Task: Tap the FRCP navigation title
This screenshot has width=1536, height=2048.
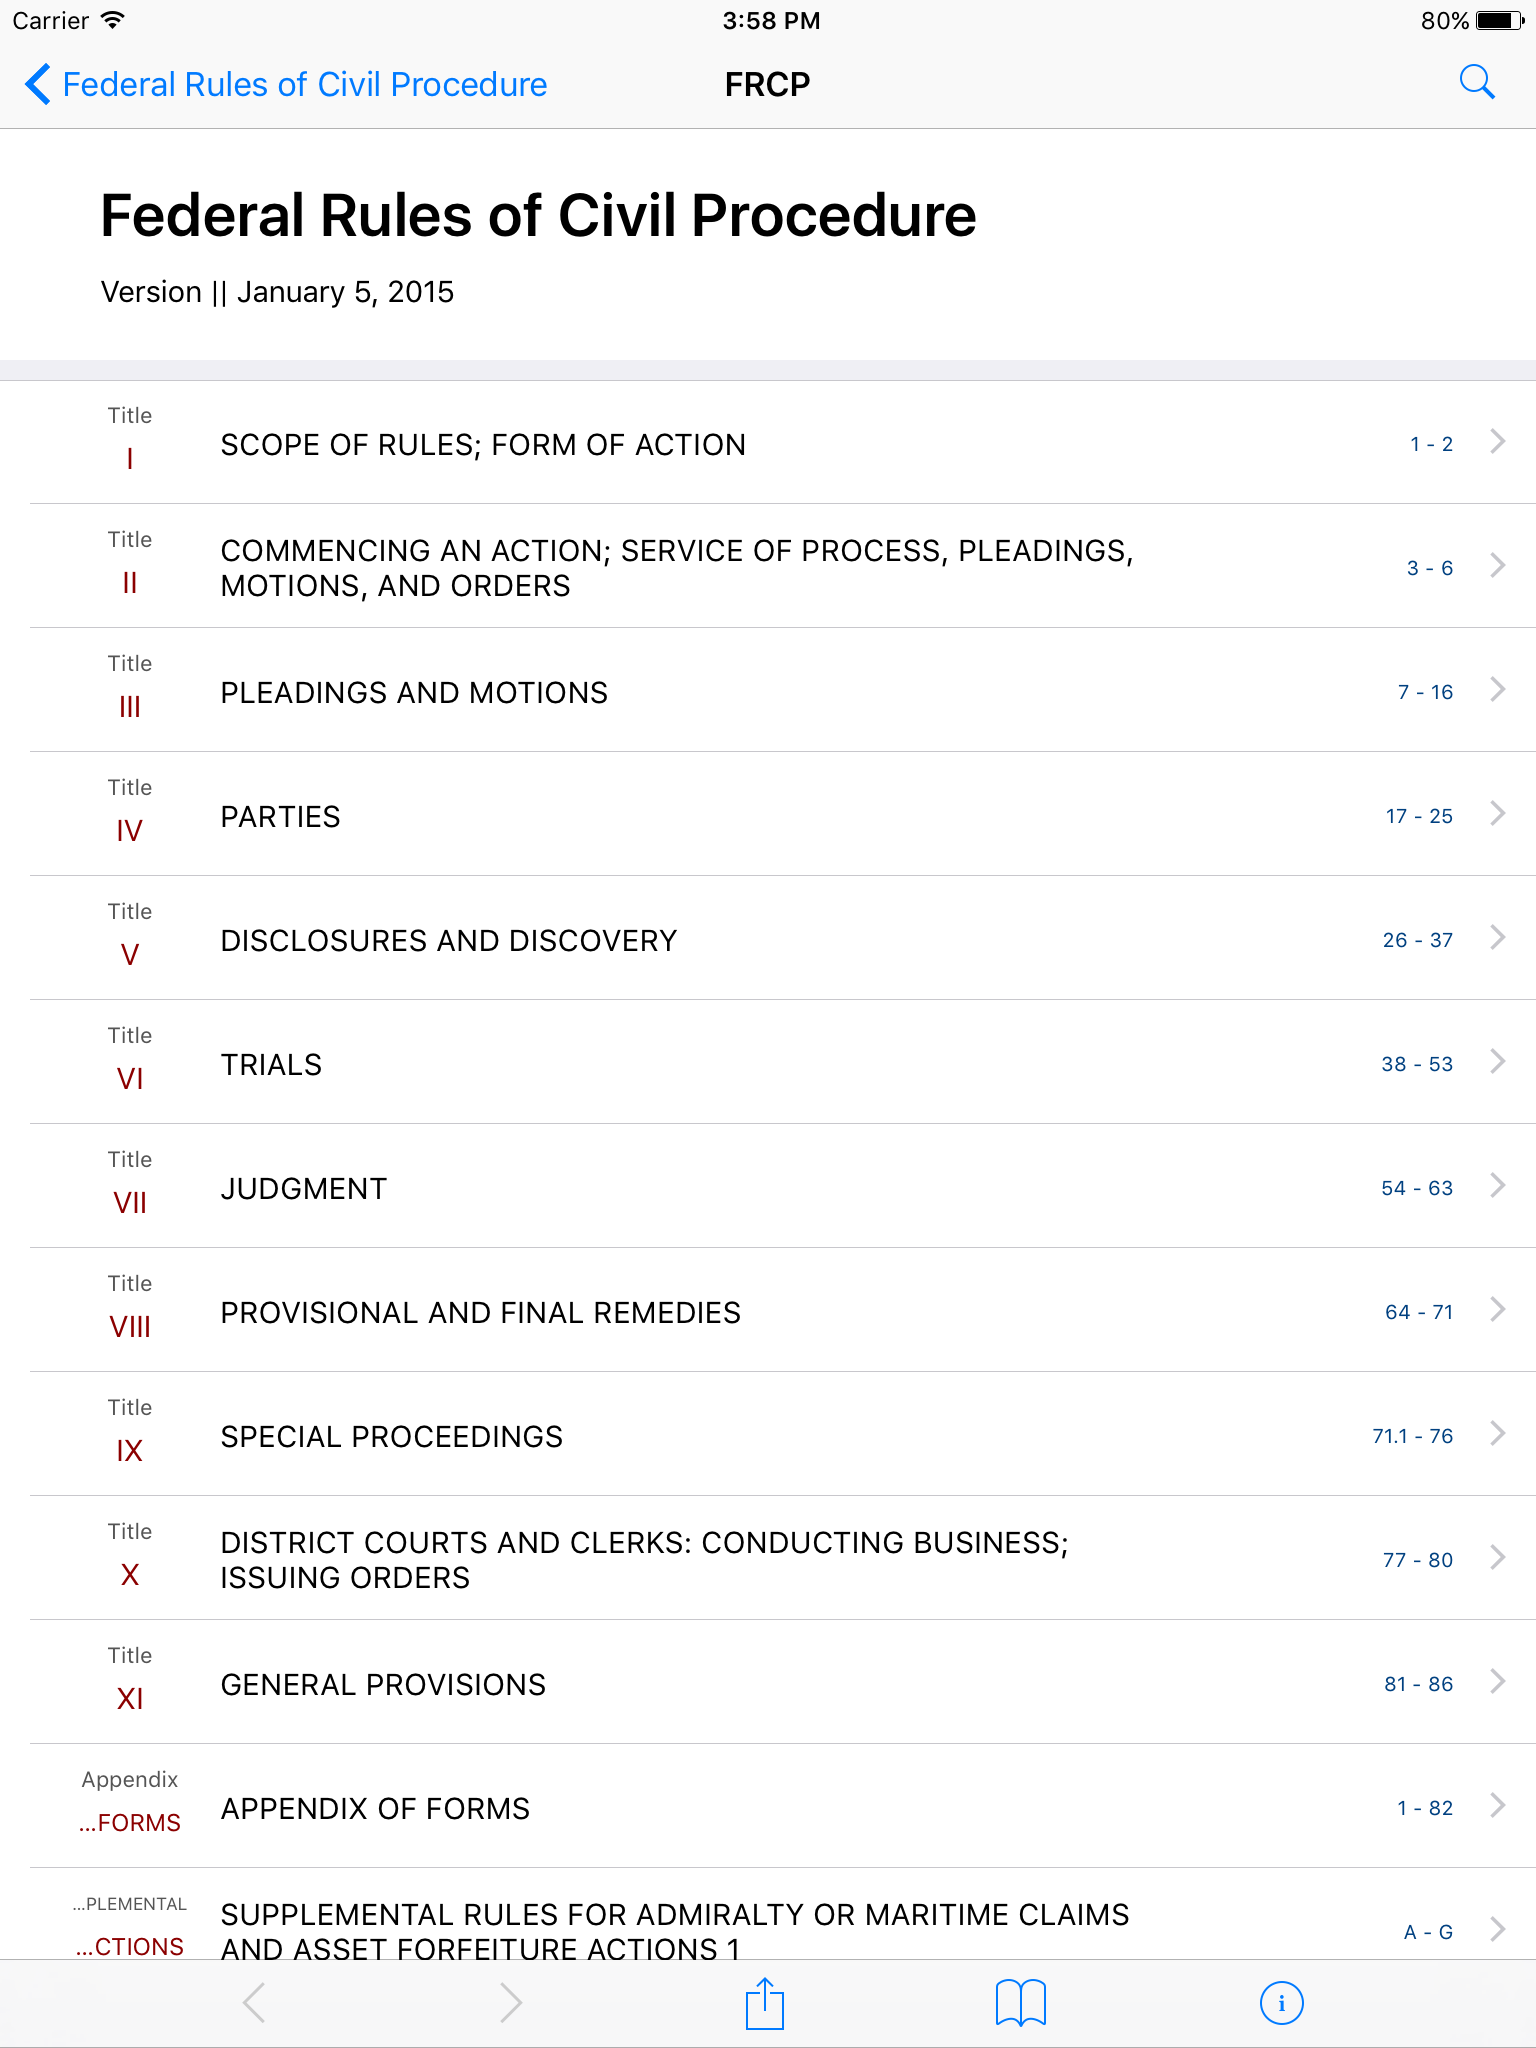Action: pos(767,84)
